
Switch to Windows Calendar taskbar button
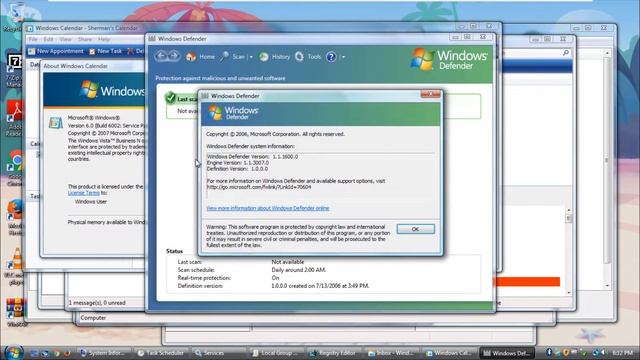[449, 353]
